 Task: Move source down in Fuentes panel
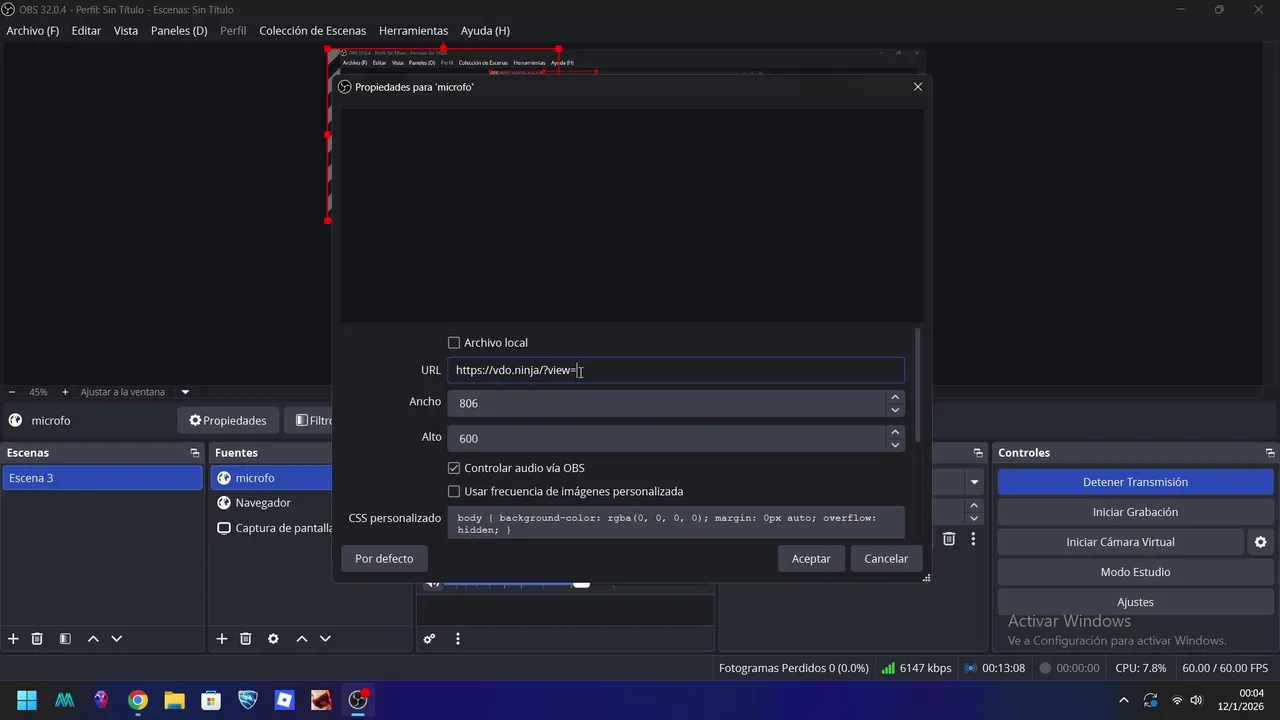pos(325,639)
